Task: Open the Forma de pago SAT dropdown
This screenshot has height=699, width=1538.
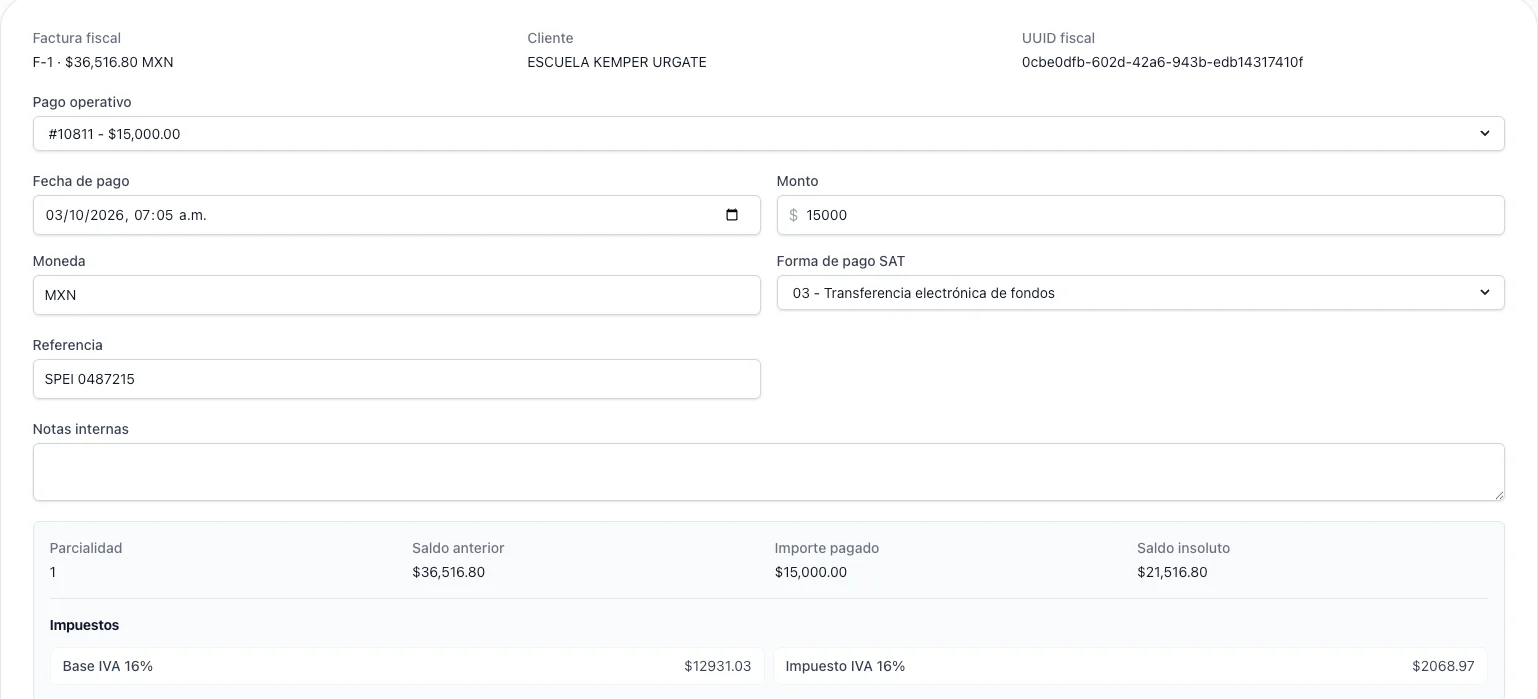Action: 1140,293
